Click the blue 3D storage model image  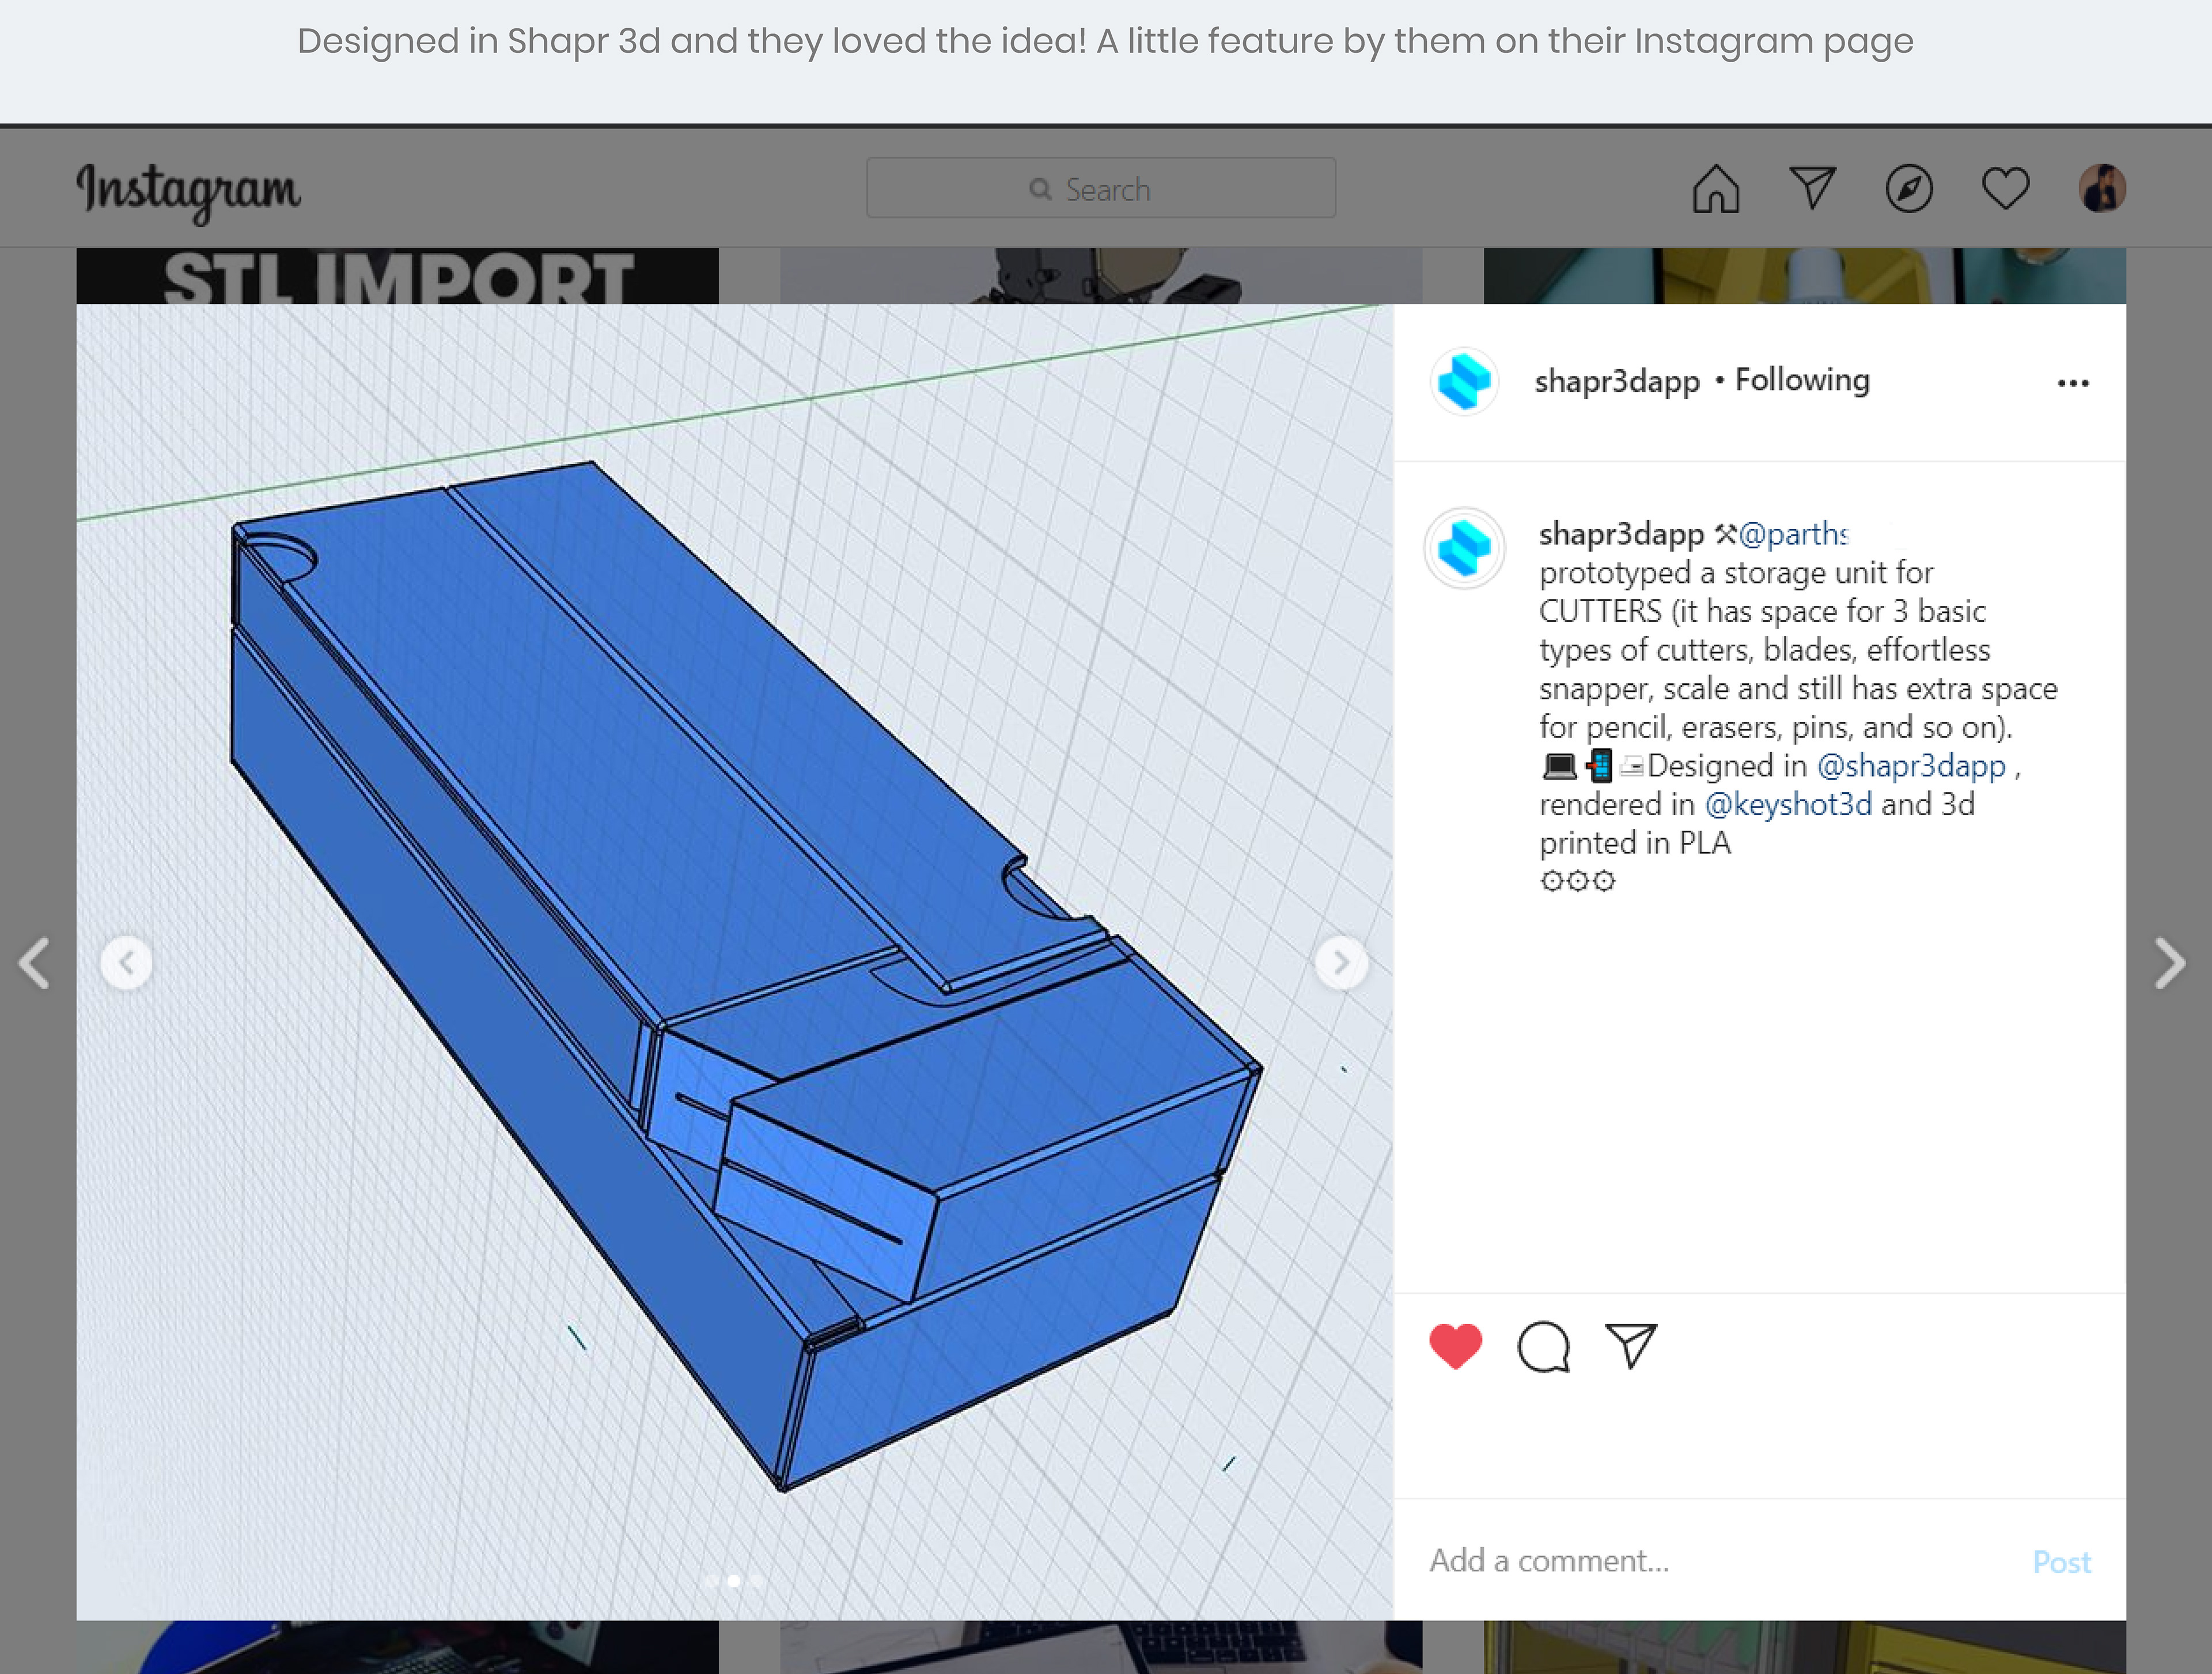735,962
